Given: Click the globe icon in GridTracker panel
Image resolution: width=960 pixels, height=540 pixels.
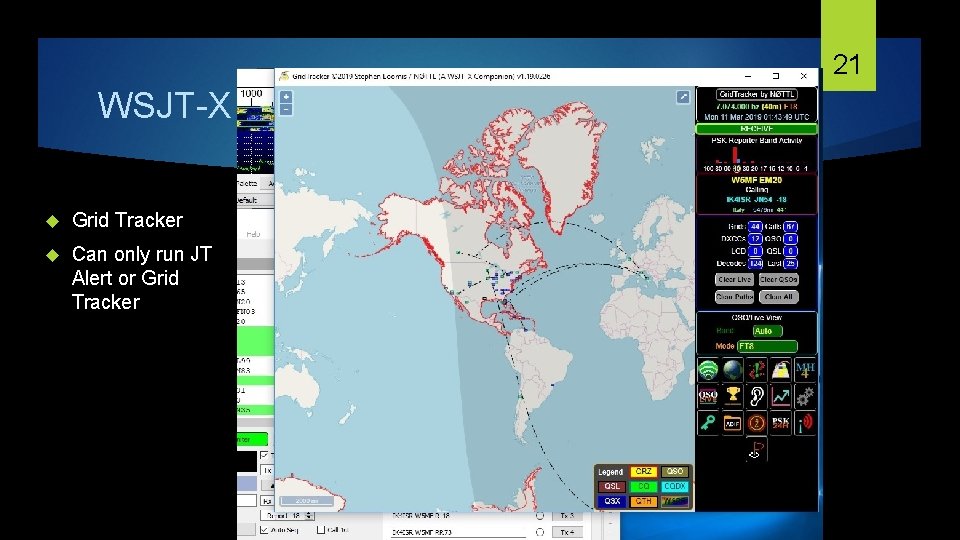Looking at the screenshot, I should tap(732, 370).
